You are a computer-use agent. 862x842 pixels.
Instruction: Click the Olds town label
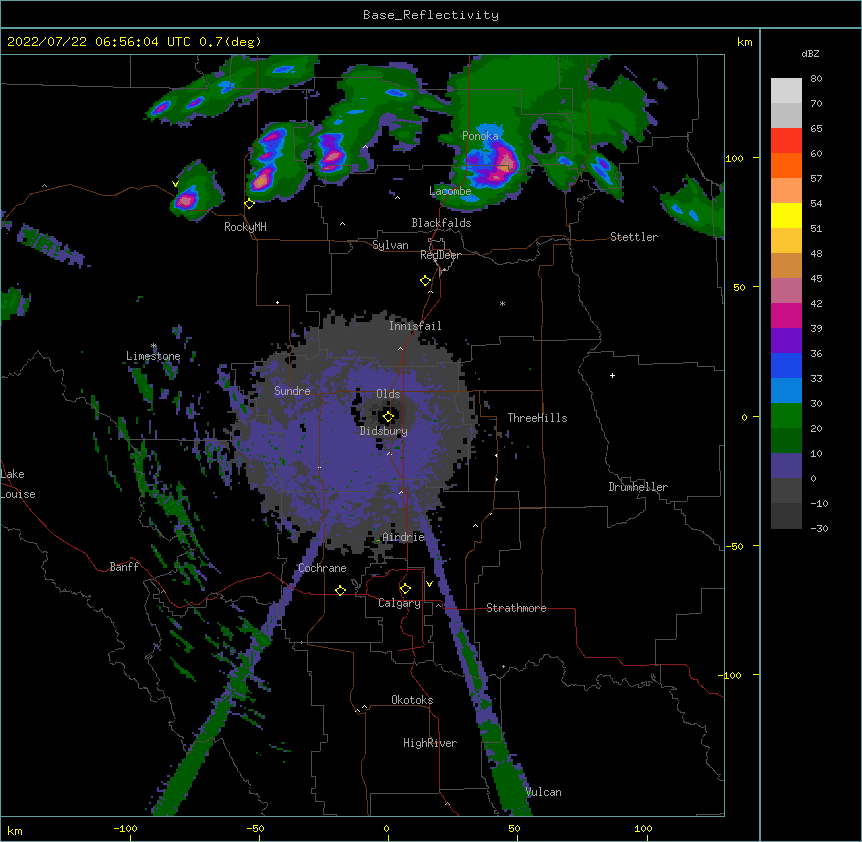pyautogui.click(x=388, y=394)
